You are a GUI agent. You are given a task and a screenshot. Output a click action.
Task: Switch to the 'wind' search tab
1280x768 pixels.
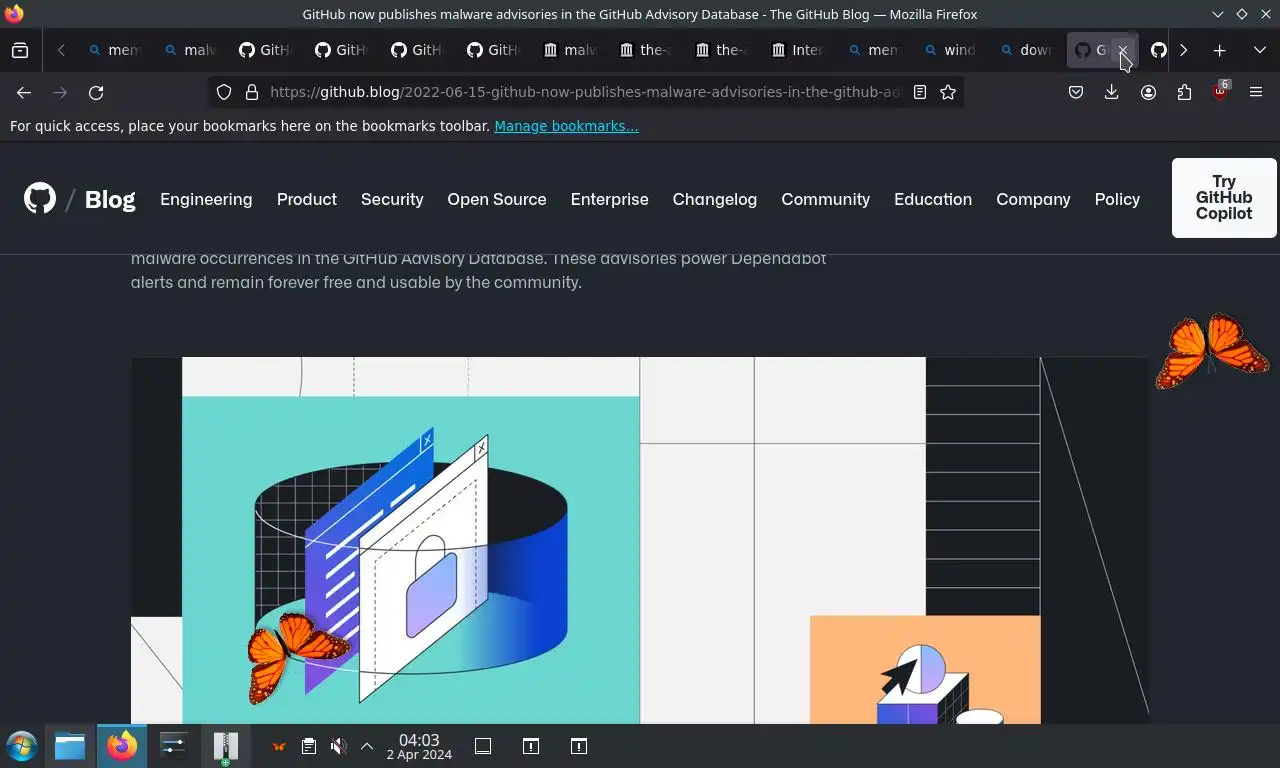pyautogui.click(x=950, y=50)
